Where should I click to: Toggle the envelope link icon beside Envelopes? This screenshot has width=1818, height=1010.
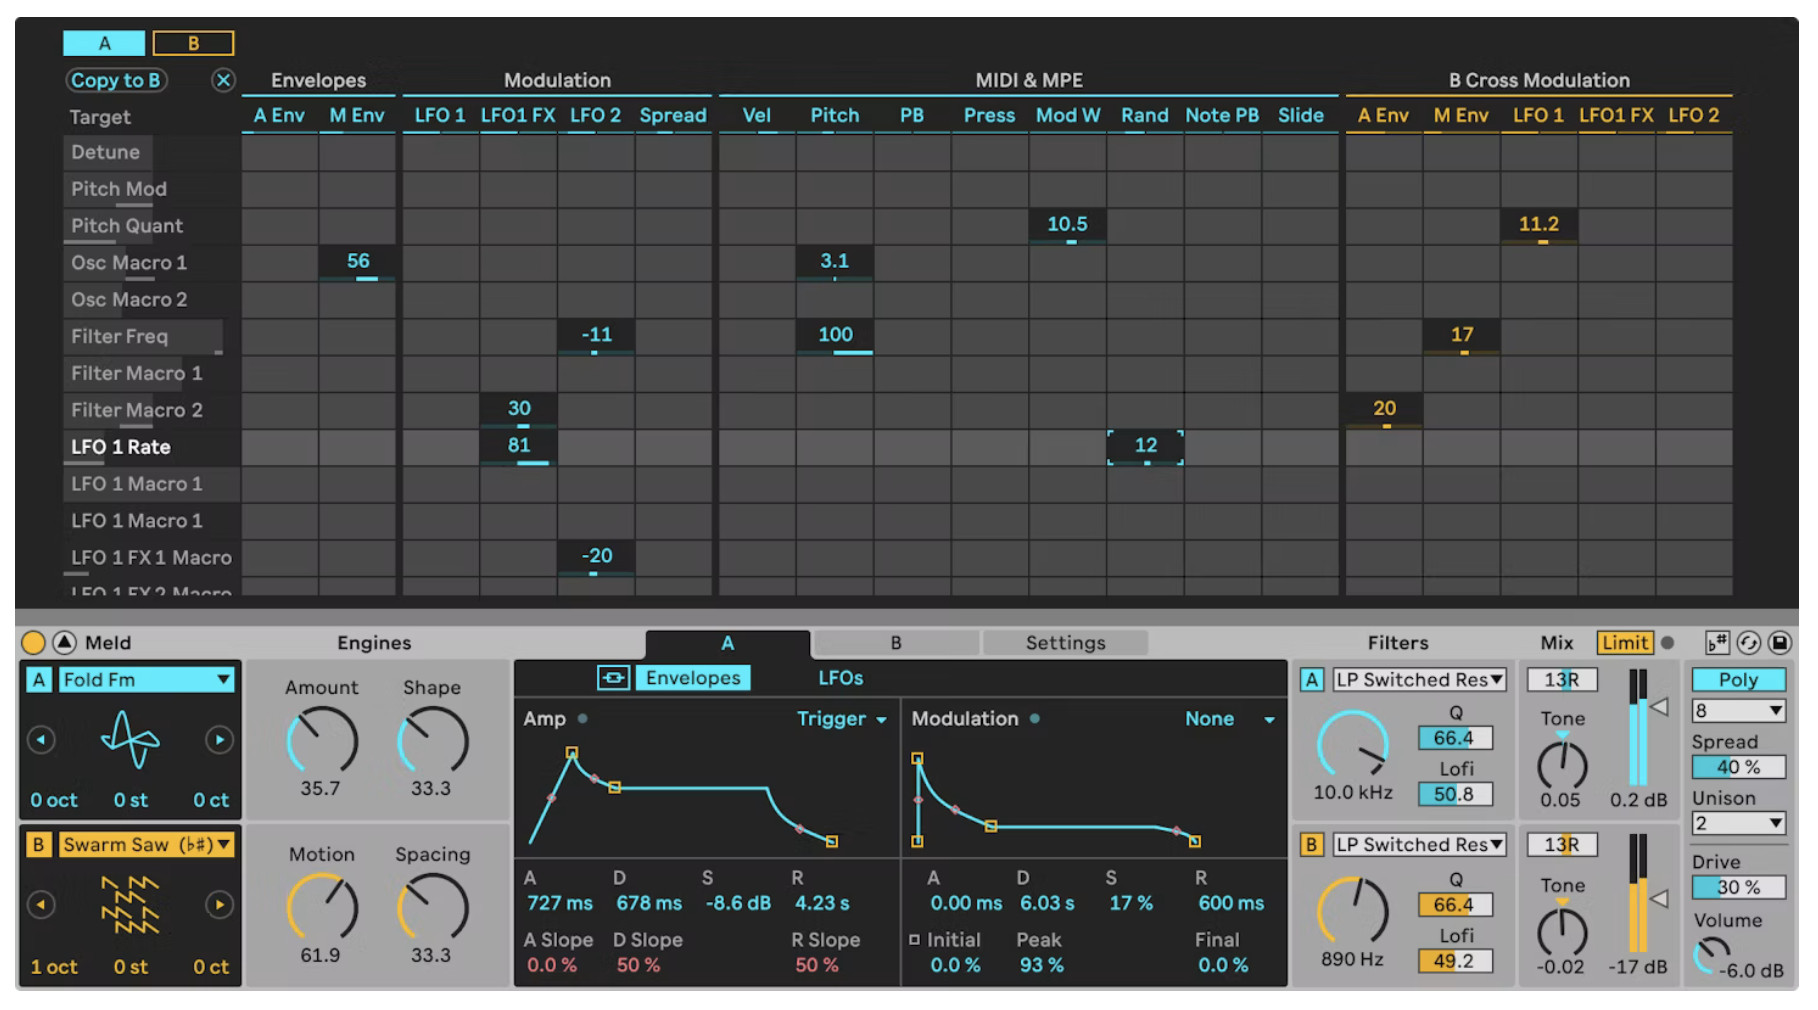(613, 678)
